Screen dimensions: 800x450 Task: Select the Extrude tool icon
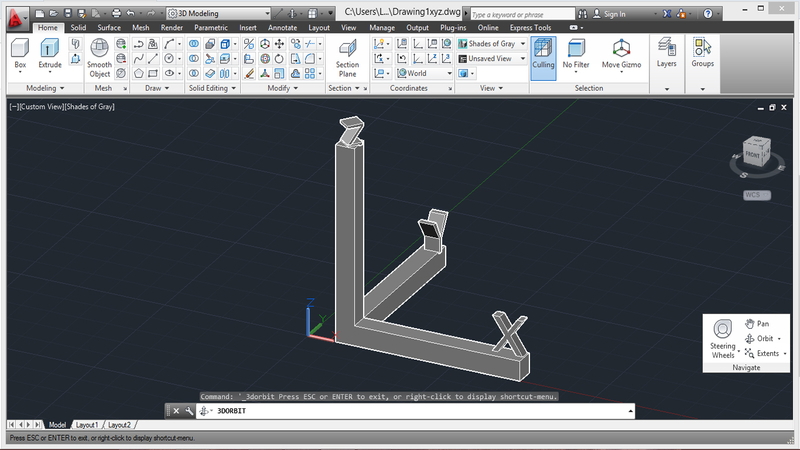point(49,48)
